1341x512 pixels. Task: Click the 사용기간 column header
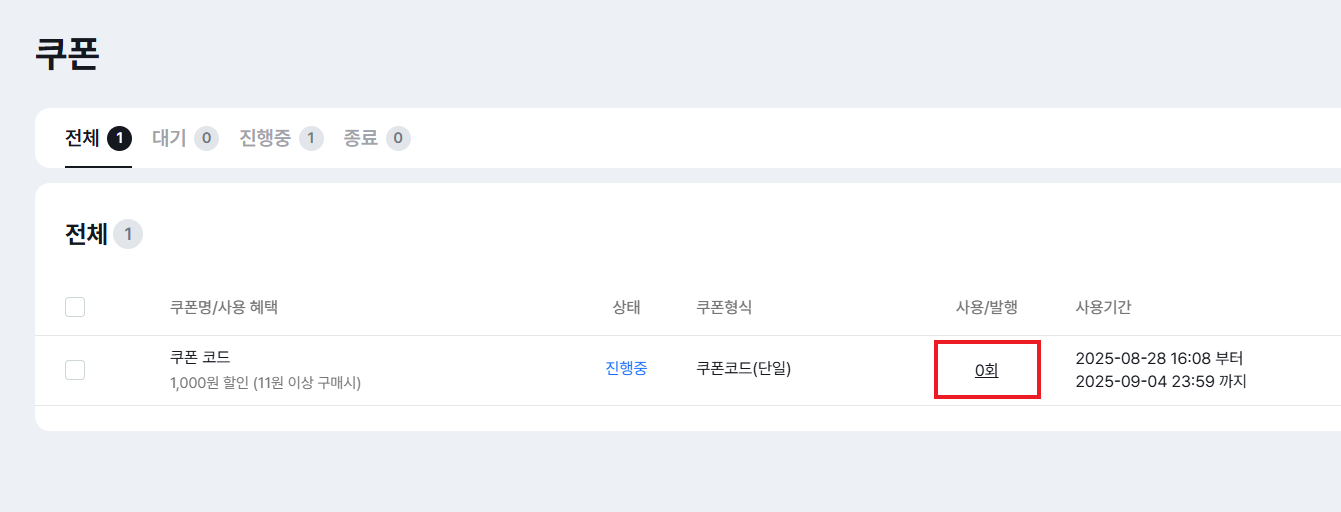(x=1103, y=307)
